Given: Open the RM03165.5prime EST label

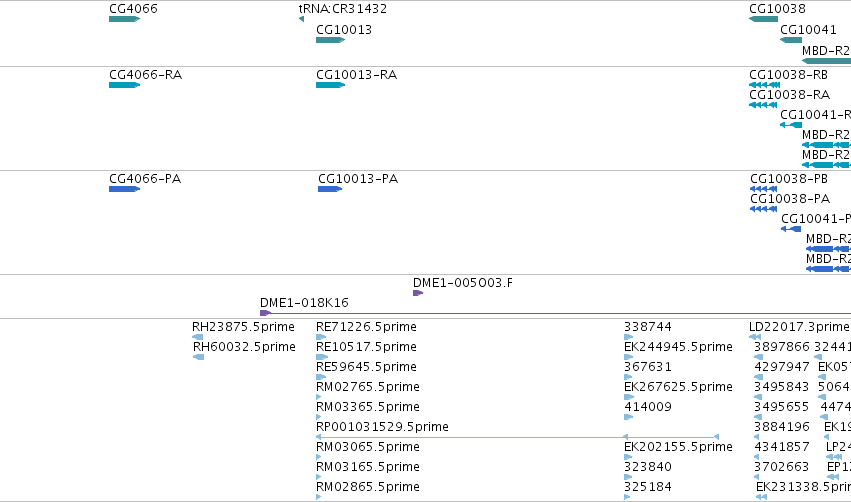Looking at the screenshot, I should pos(367,467).
